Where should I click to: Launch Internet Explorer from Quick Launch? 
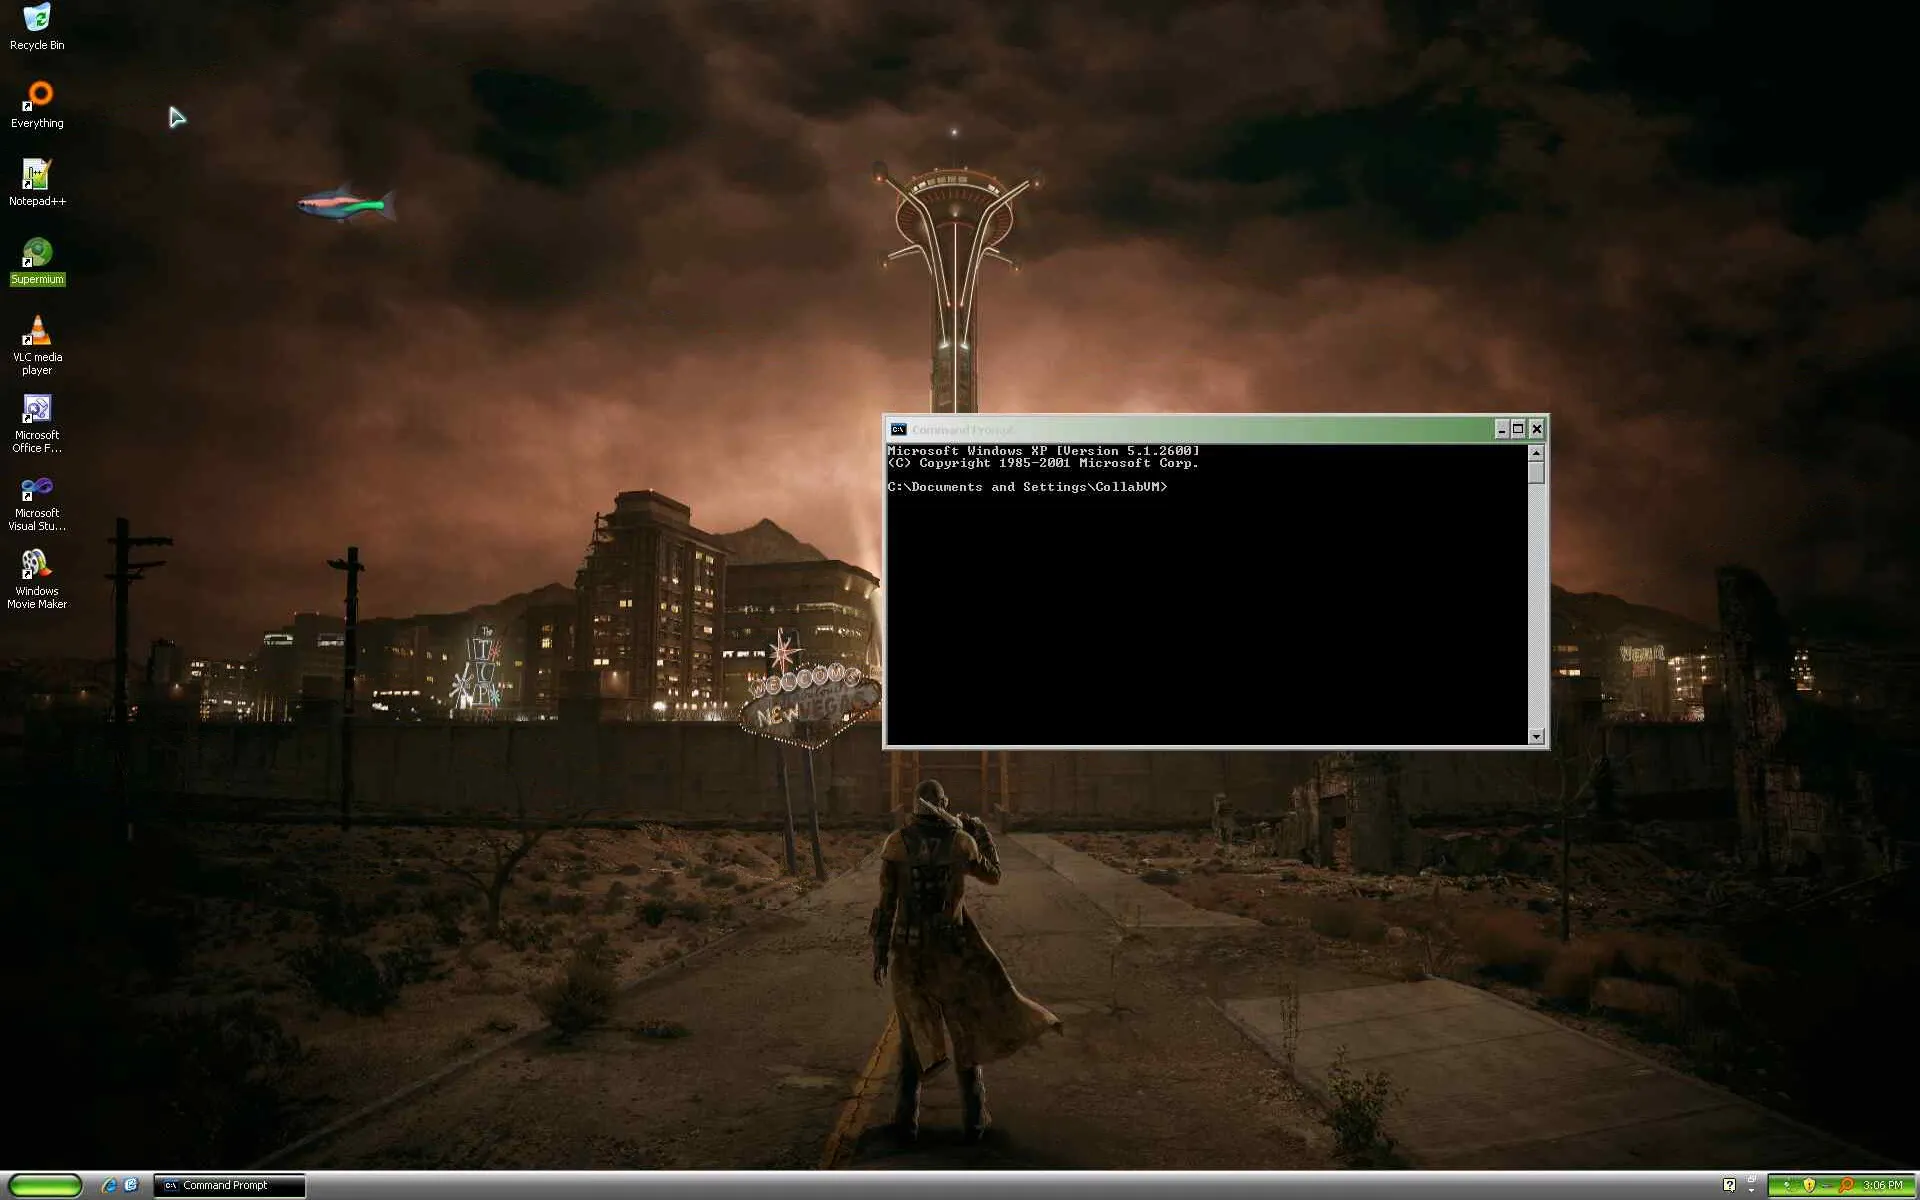pos(109,1186)
